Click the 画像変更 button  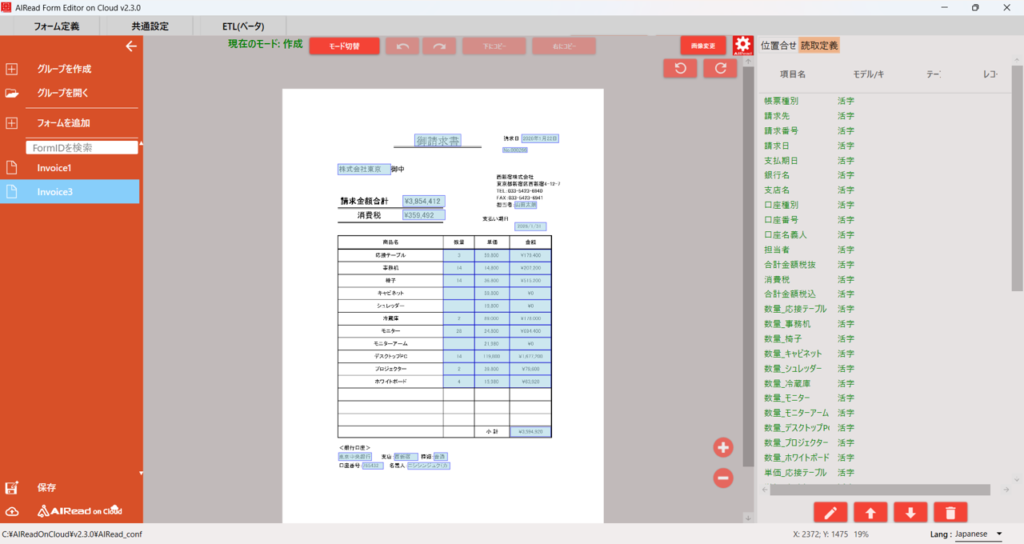pos(703,46)
